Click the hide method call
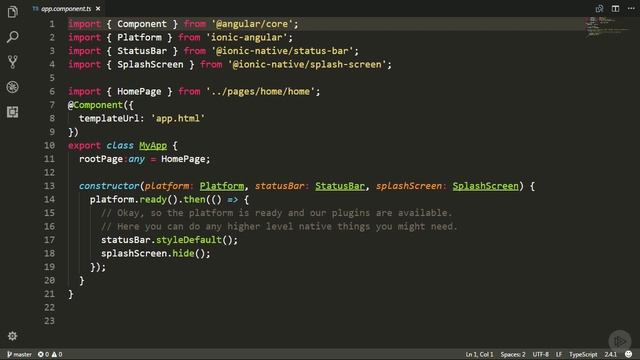The image size is (640, 360). [x=183, y=253]
